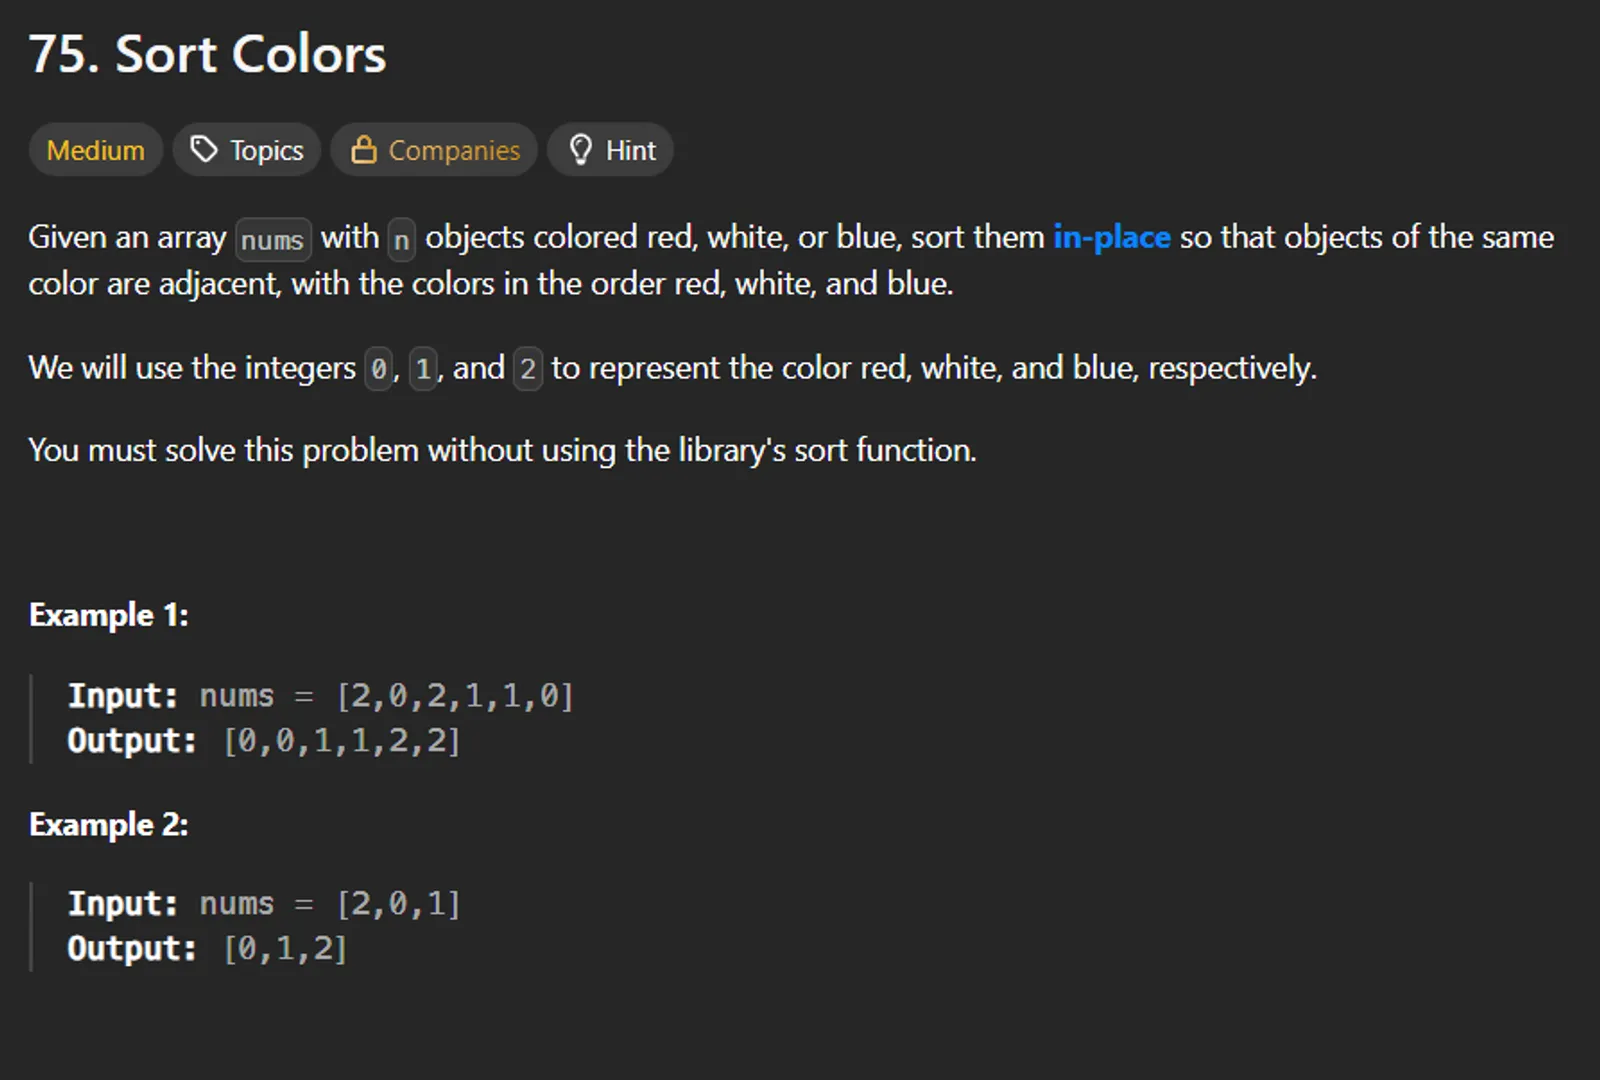
Task: Click the 75. Sort Colors title
Action: 207,54
